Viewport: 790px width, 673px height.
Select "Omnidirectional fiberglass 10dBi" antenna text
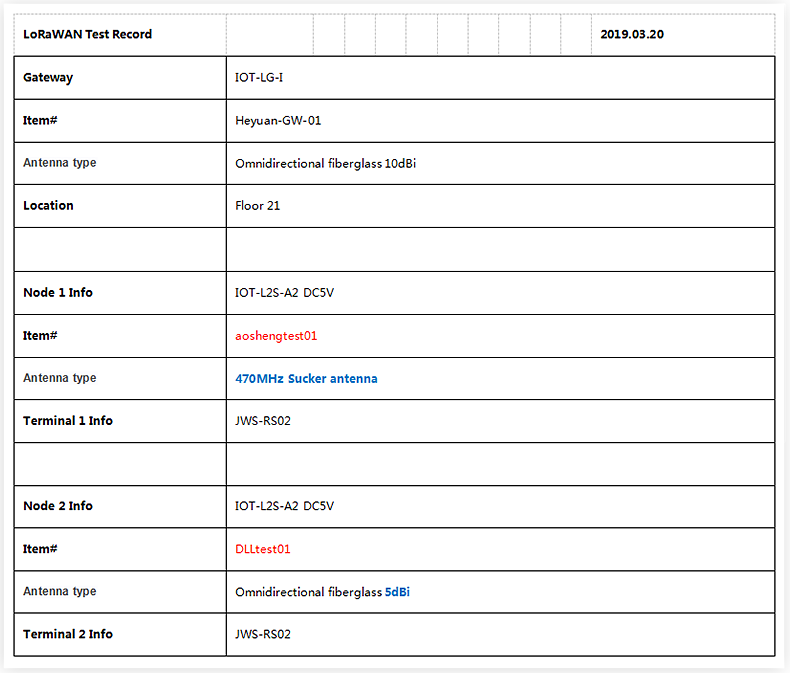click(x=325, y=163)
